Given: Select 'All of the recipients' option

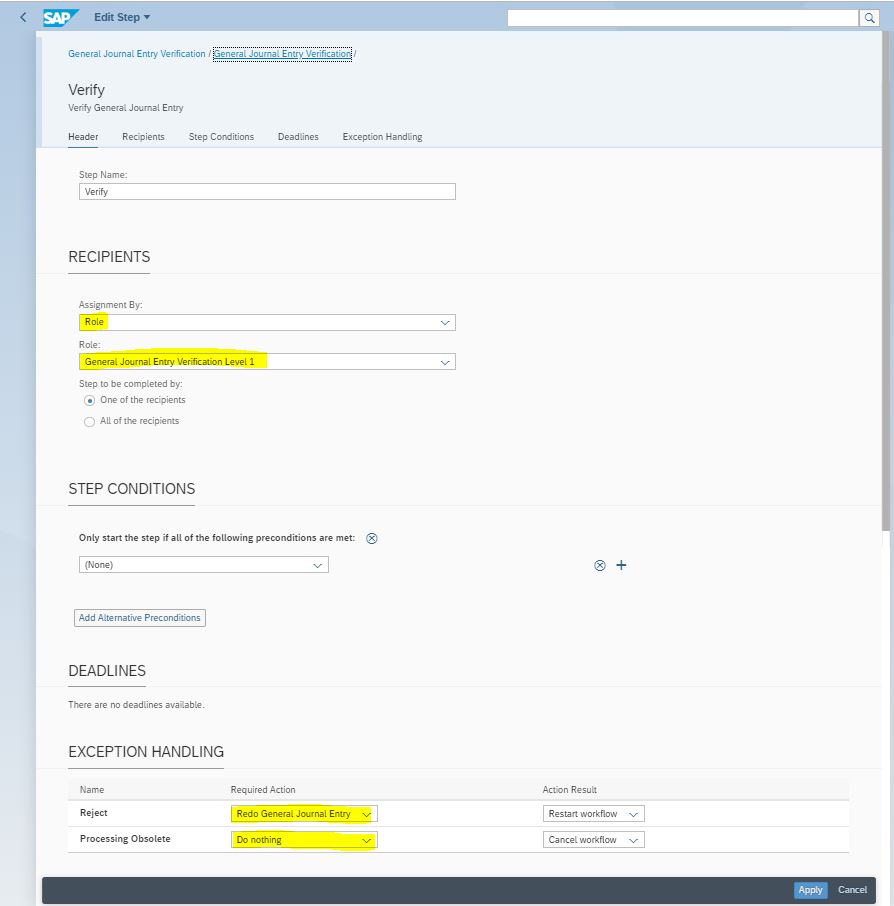Looking at the screenshot, I should [x=90, y=421].
